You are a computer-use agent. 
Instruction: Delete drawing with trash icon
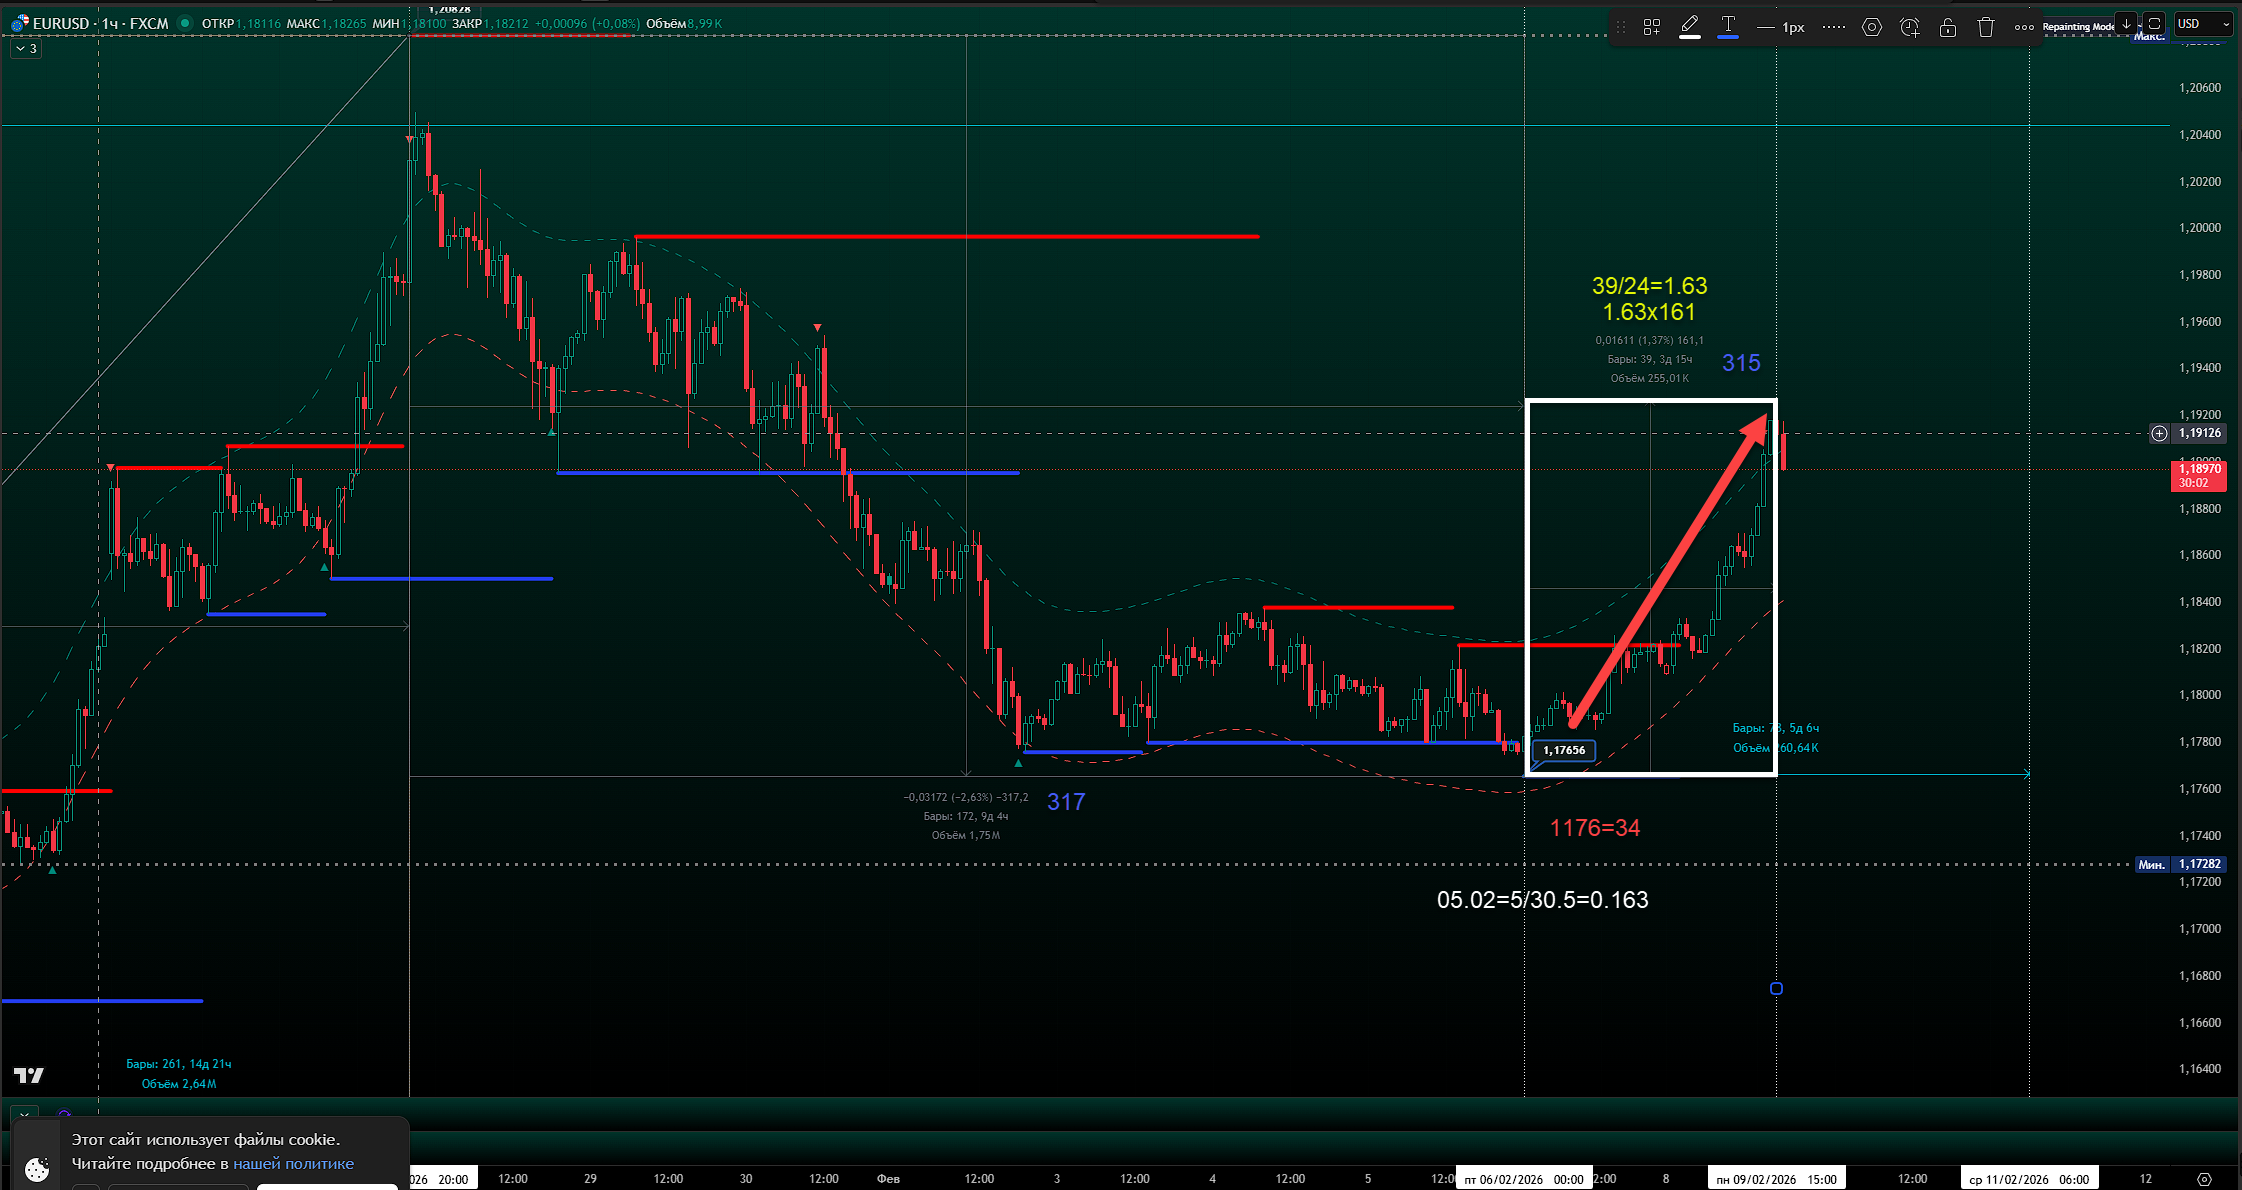coord(1986,27)
